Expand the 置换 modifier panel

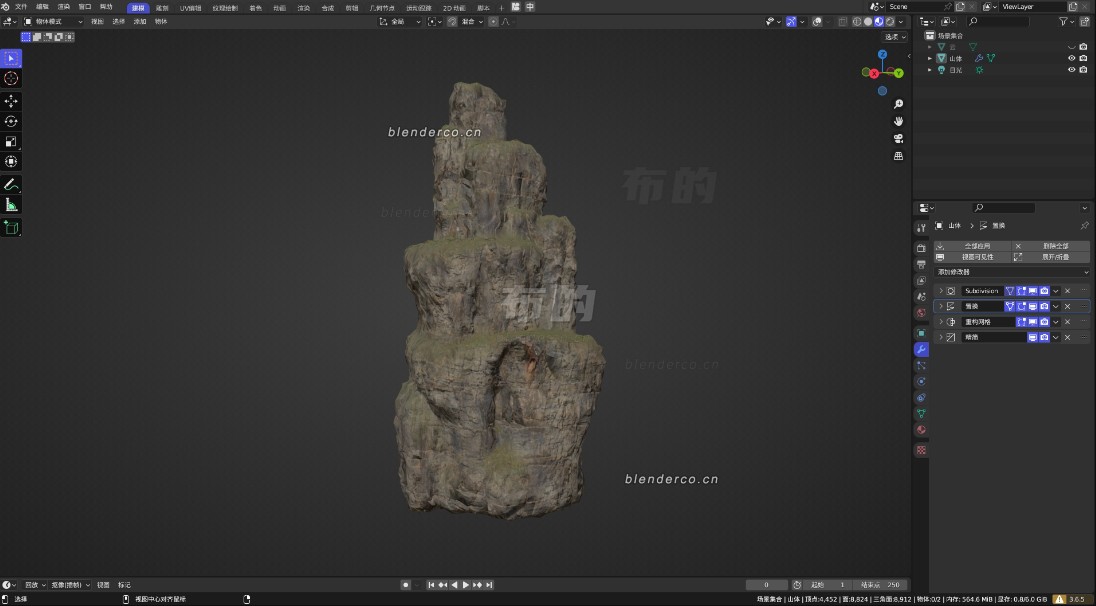(941, 306)
